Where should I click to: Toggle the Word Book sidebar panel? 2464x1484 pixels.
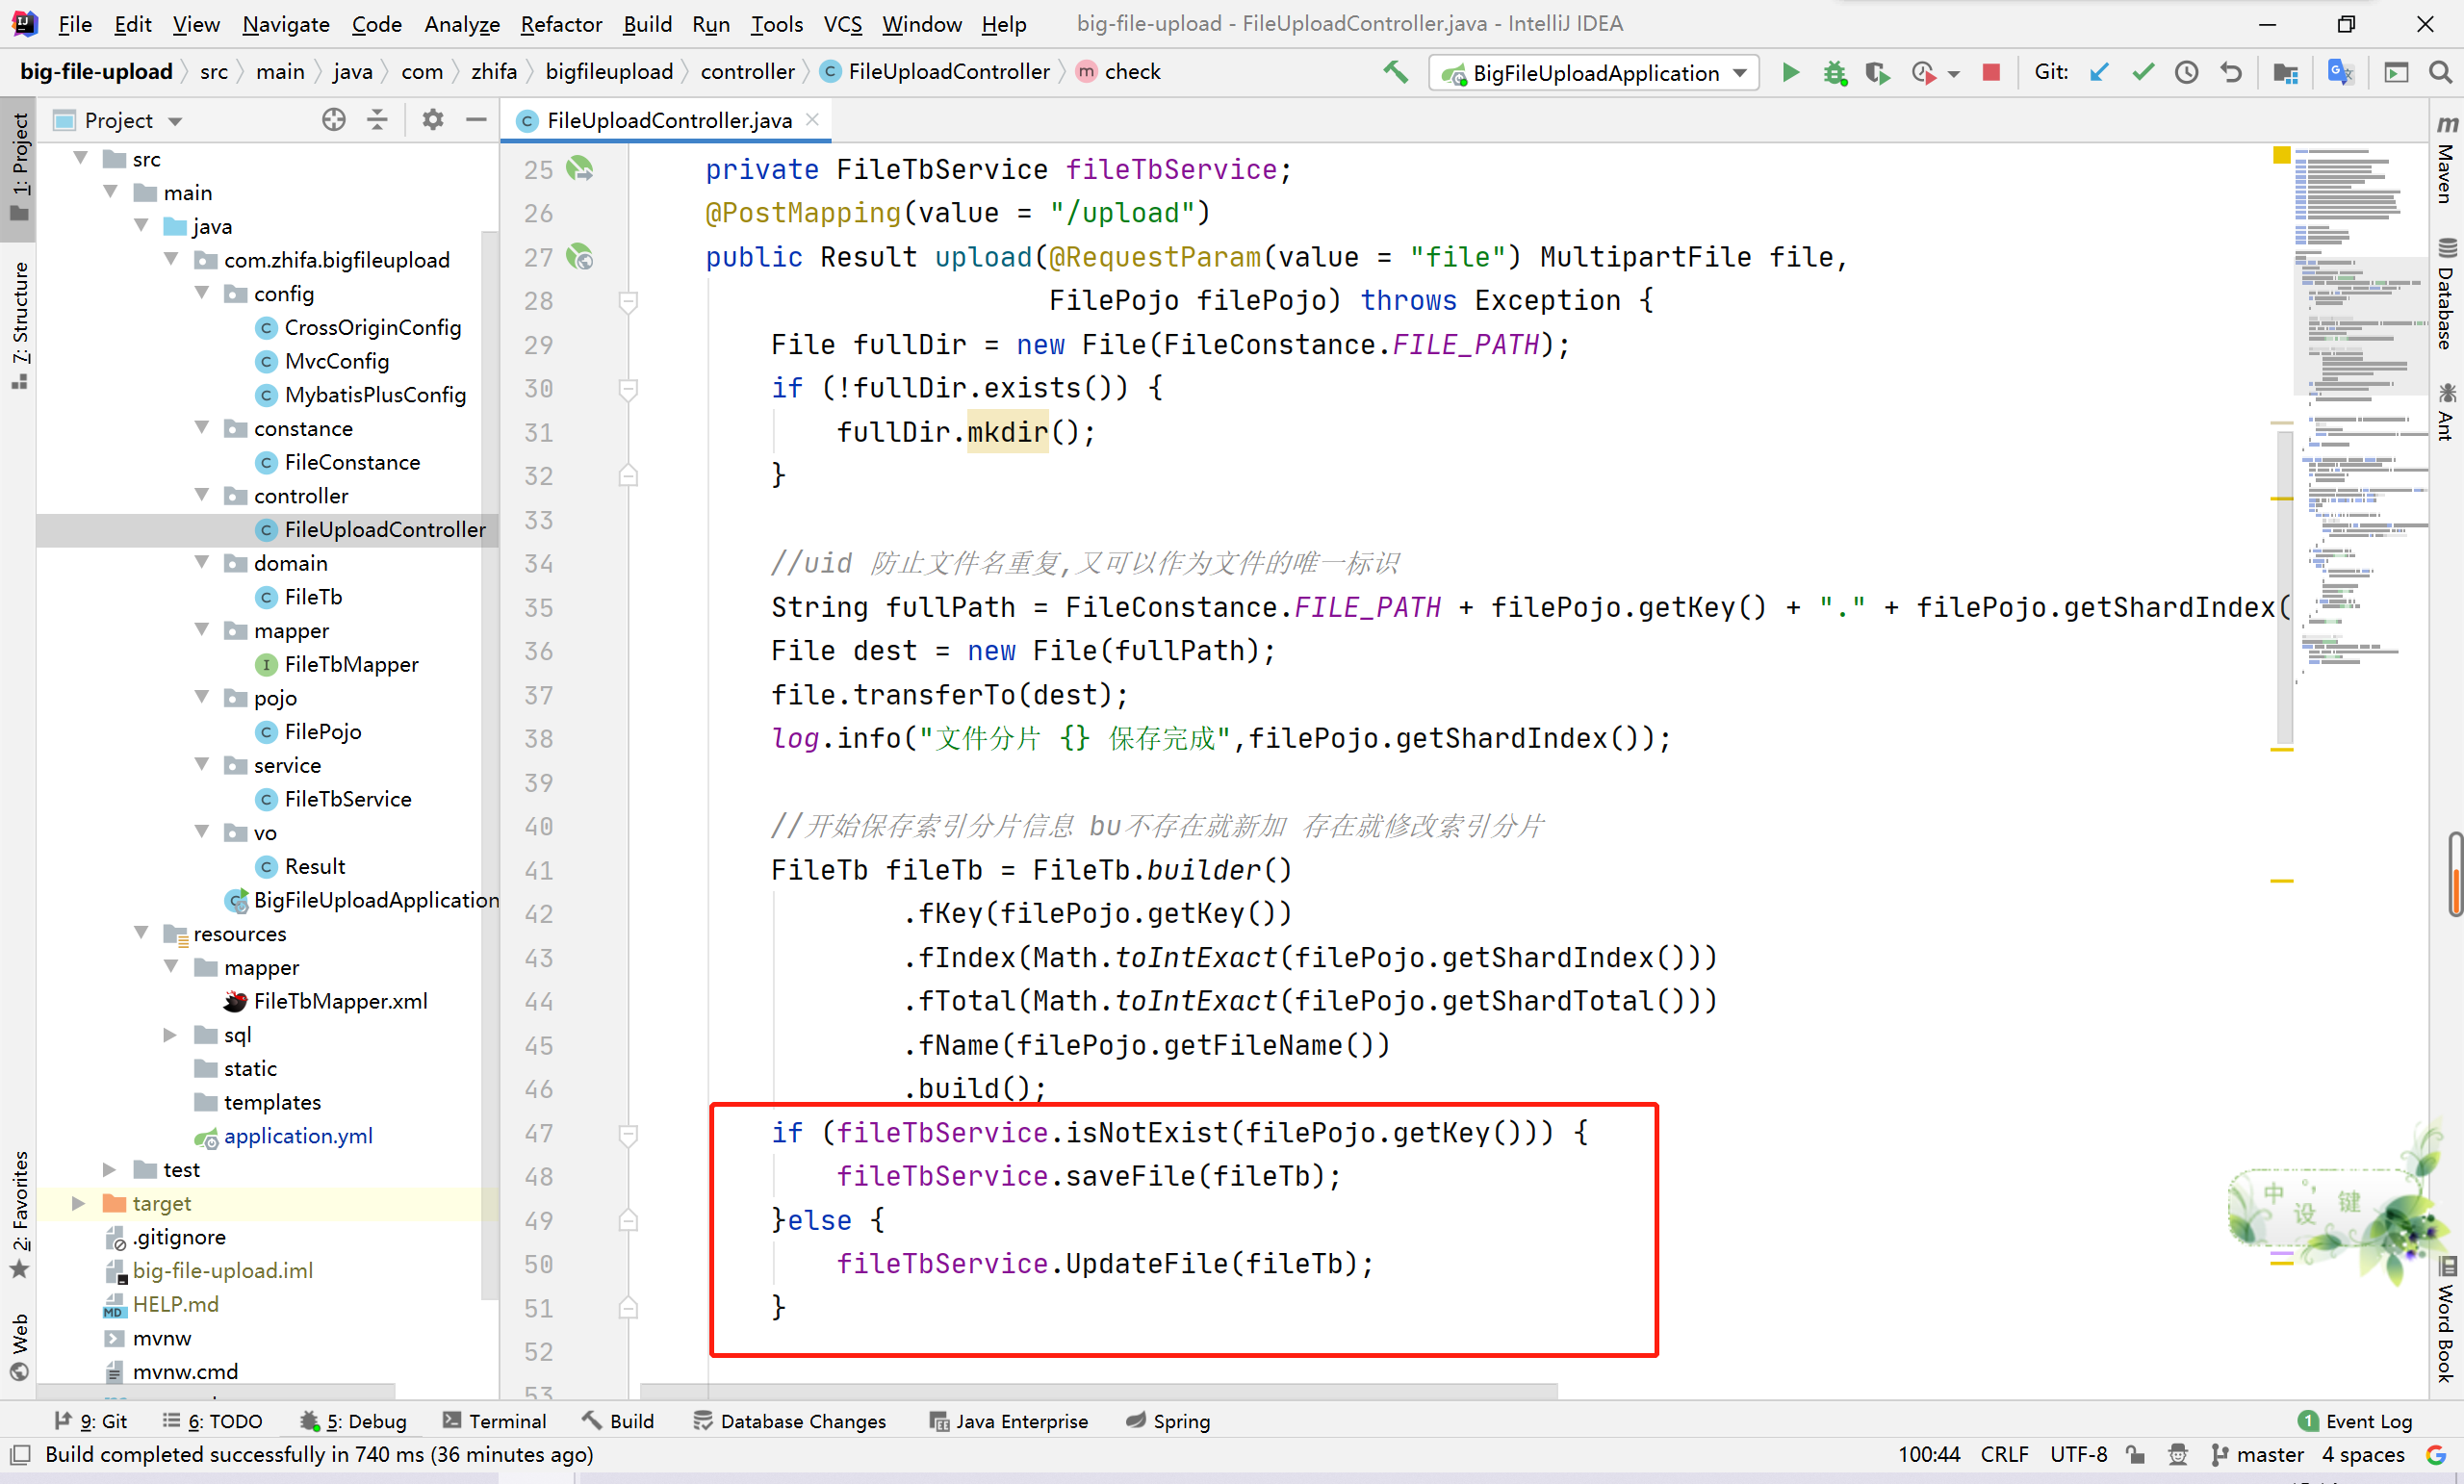point(2445,1331)
